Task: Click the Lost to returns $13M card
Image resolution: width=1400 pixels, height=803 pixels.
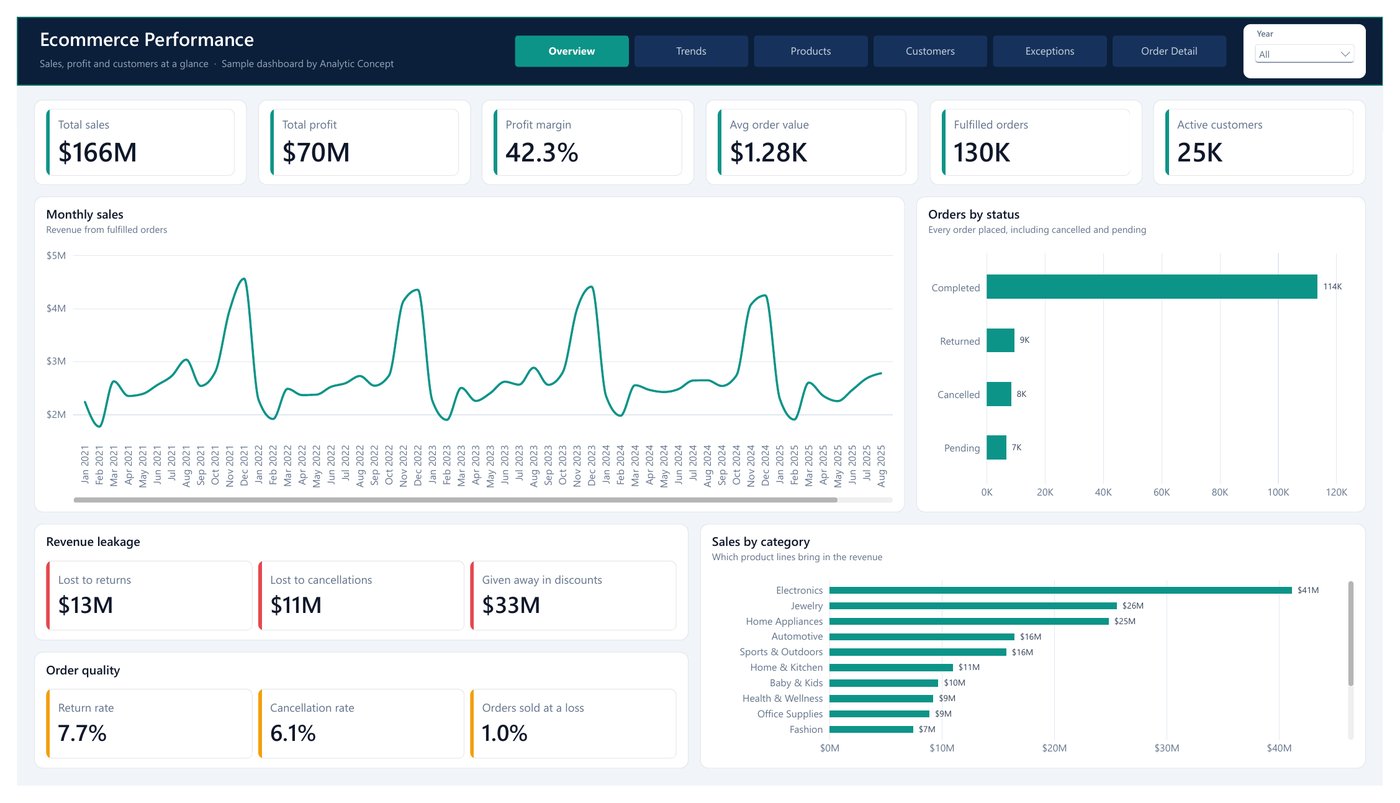Action: click(x=149, y=595)
